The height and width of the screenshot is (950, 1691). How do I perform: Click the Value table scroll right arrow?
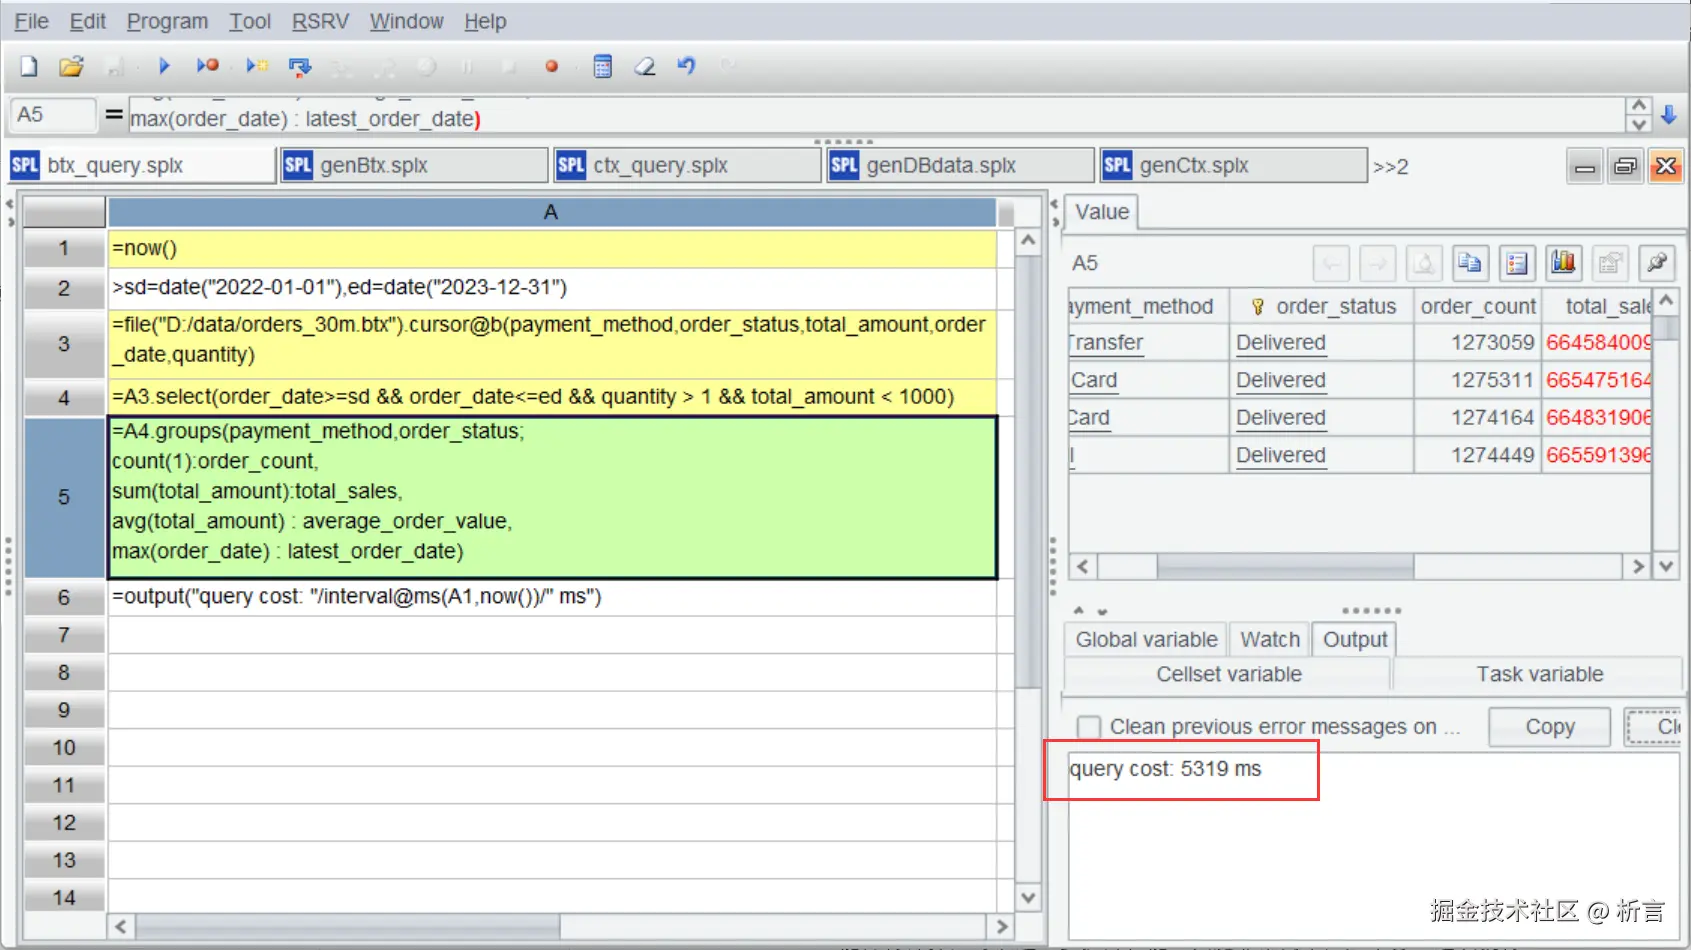tap(1636, 567)
